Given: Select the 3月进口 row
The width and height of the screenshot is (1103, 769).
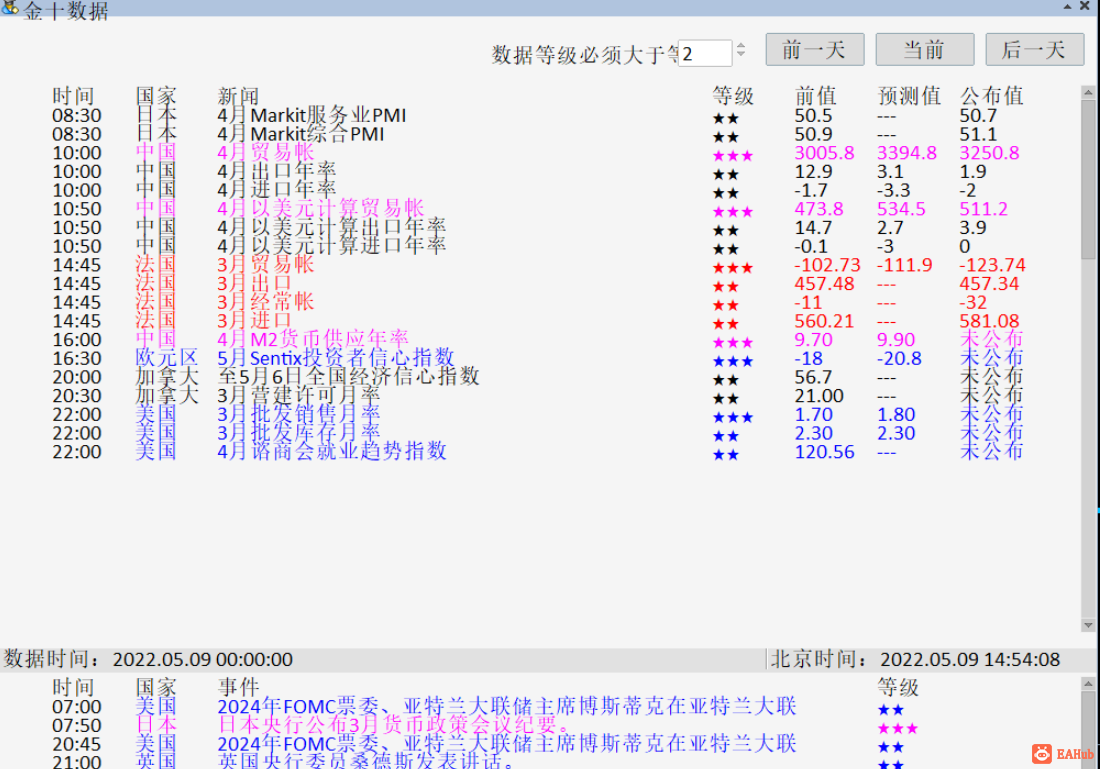Looking at the screenshot, I should point(538,321).
